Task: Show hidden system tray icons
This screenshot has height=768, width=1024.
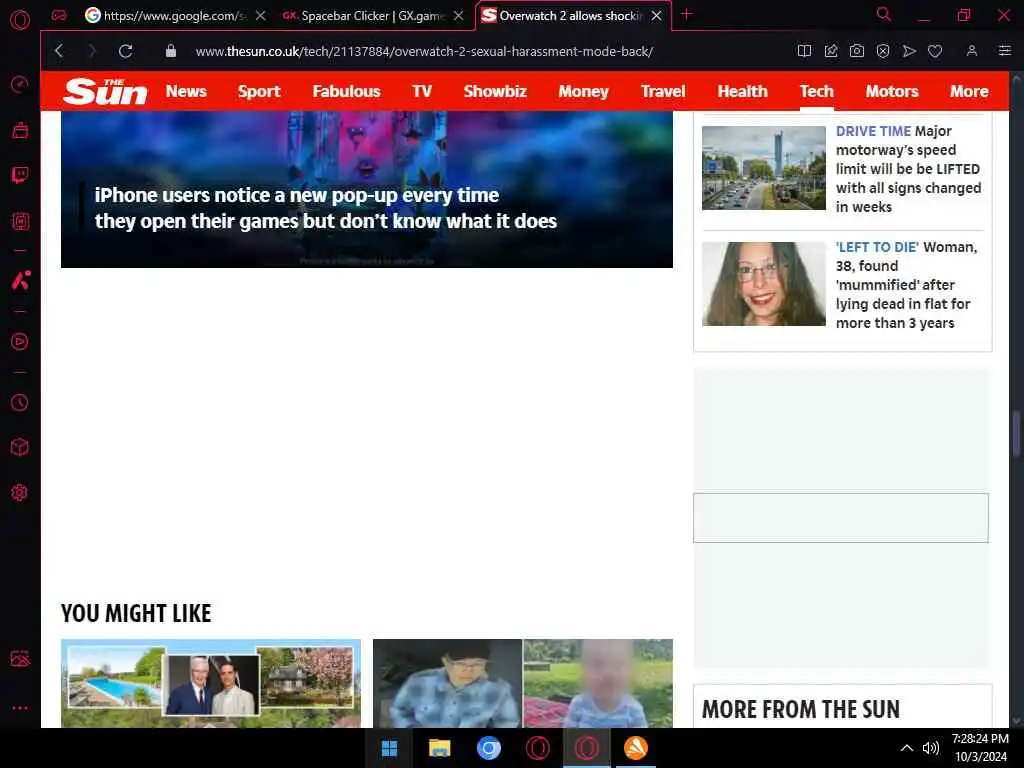Action: point(906,748)
